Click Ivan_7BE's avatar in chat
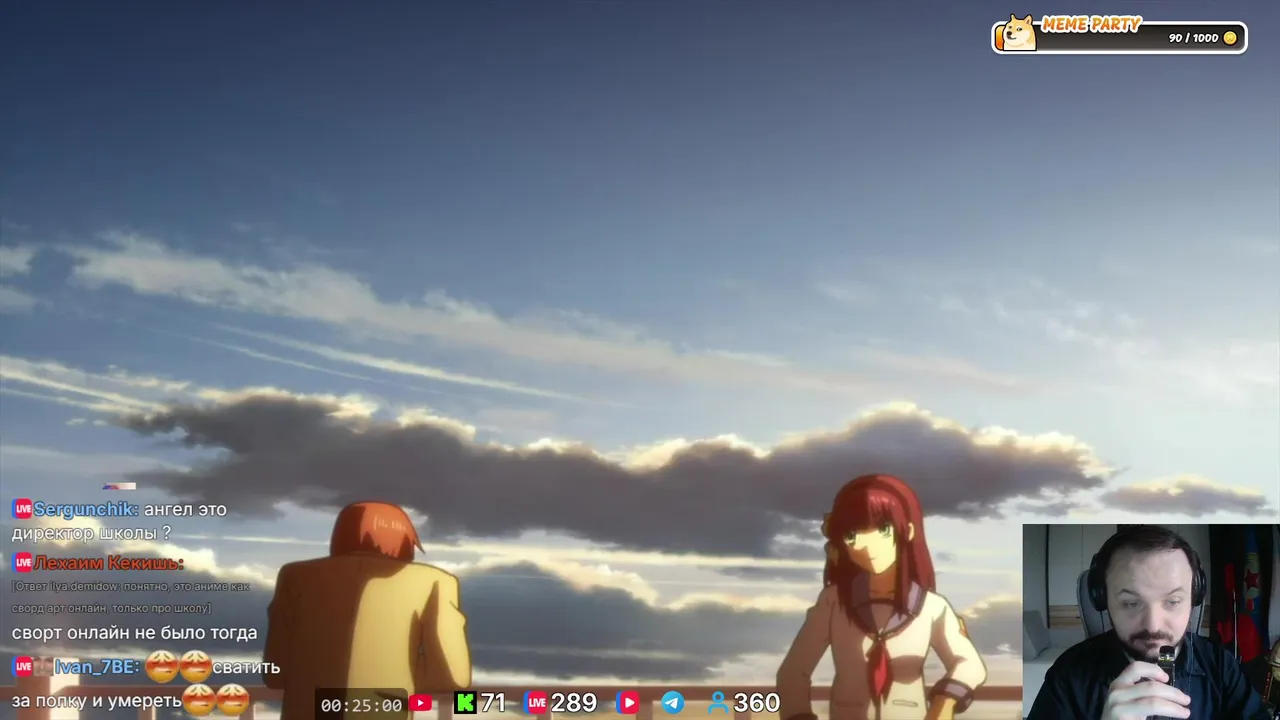Viewport: 1280px width, 720px height. (43, 667)
